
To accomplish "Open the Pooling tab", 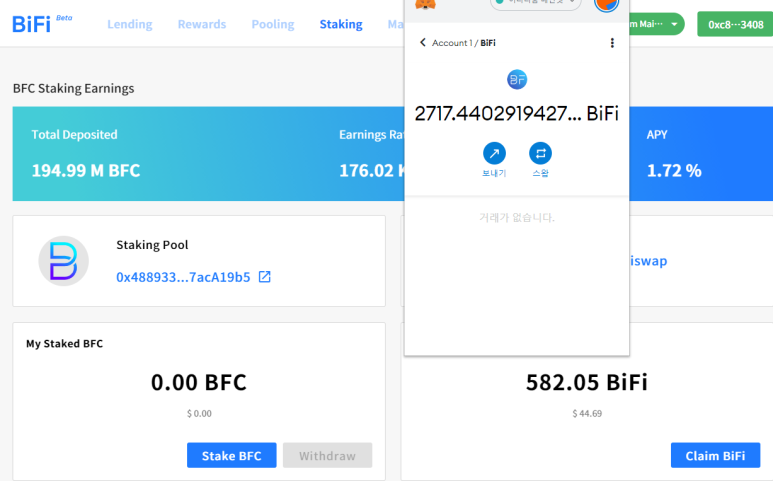I will 273,24.
